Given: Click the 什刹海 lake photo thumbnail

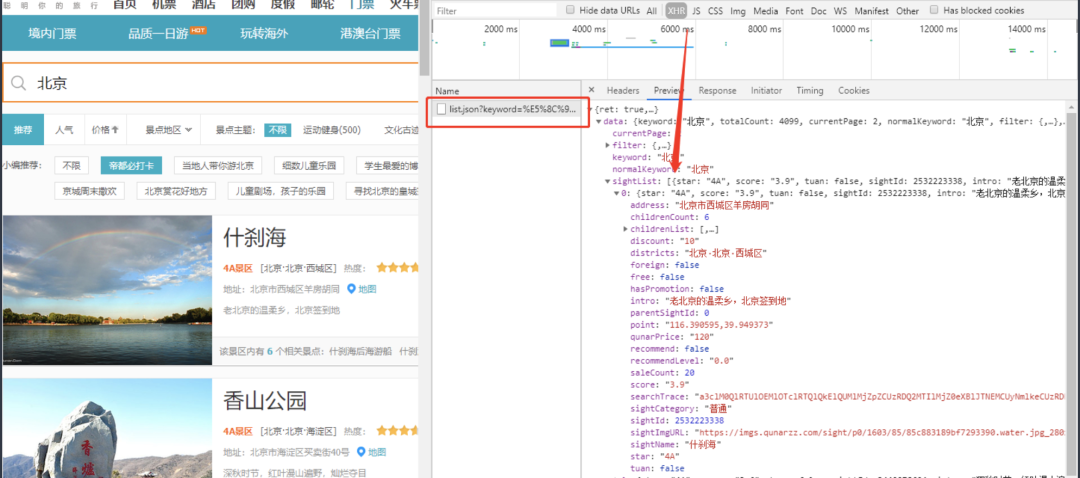Looking at the screenshot, I should tap(107, 290).
